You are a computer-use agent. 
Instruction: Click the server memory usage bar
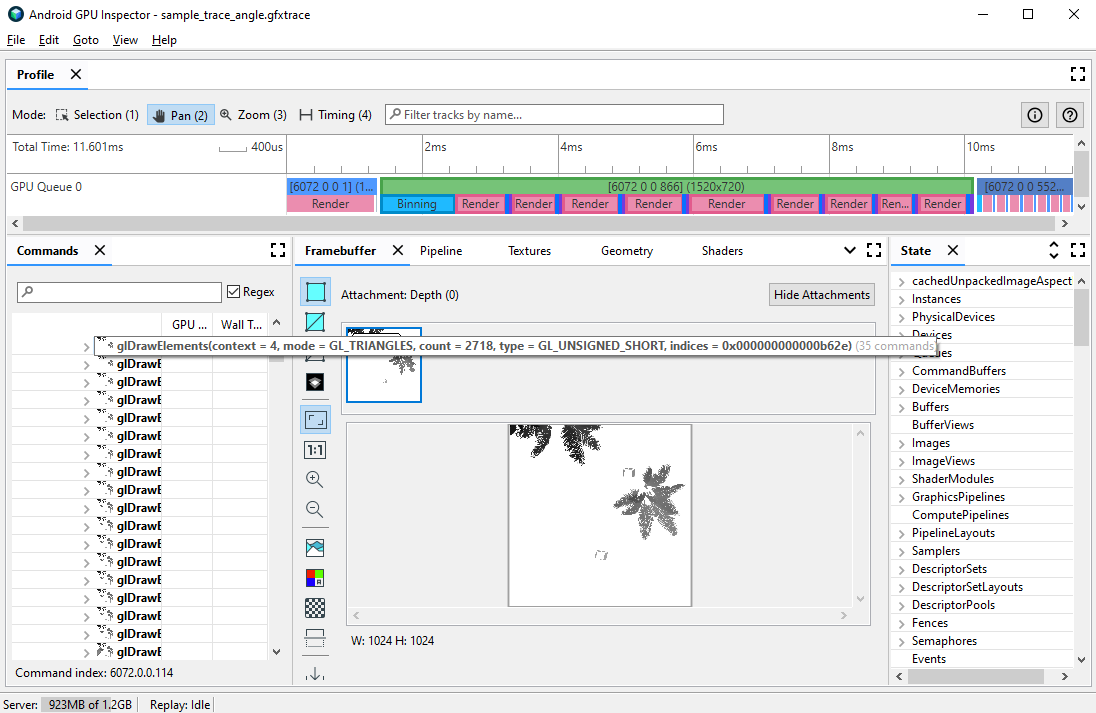87,704
